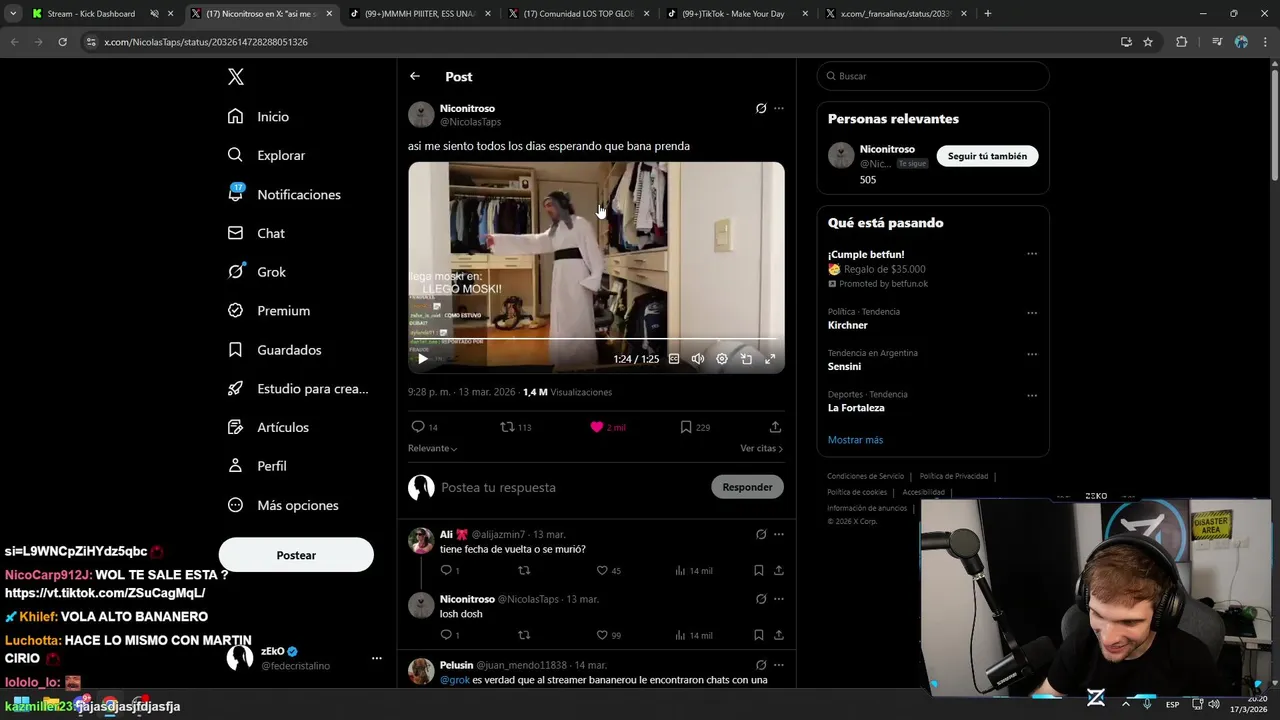Viewport: 1280px width, 720px height.
Task: Open browser extensions puzzle icon
Action: click(x=1181, y=42)
